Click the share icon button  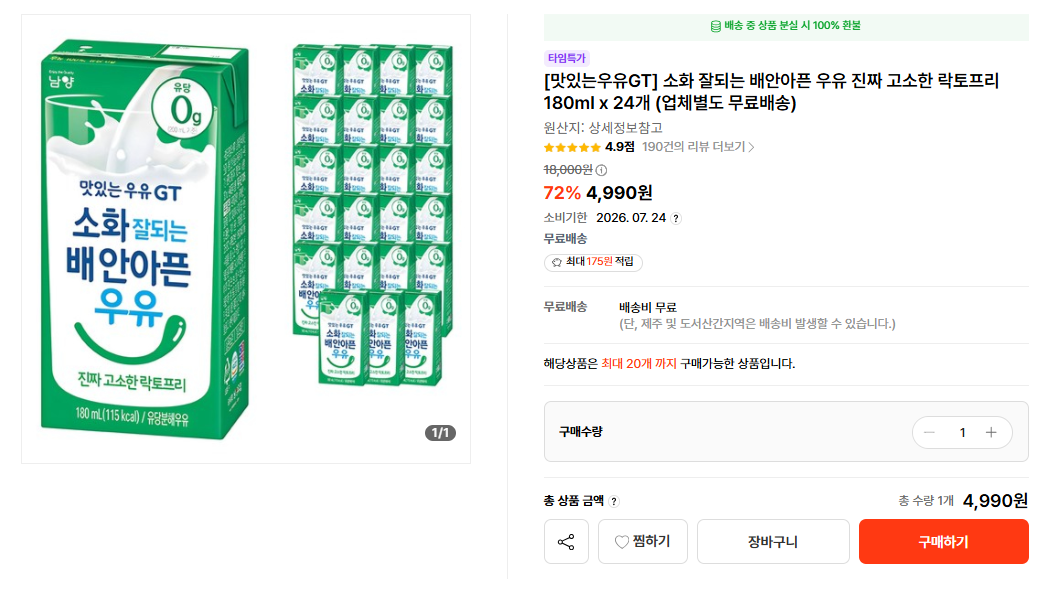point(566,542)
